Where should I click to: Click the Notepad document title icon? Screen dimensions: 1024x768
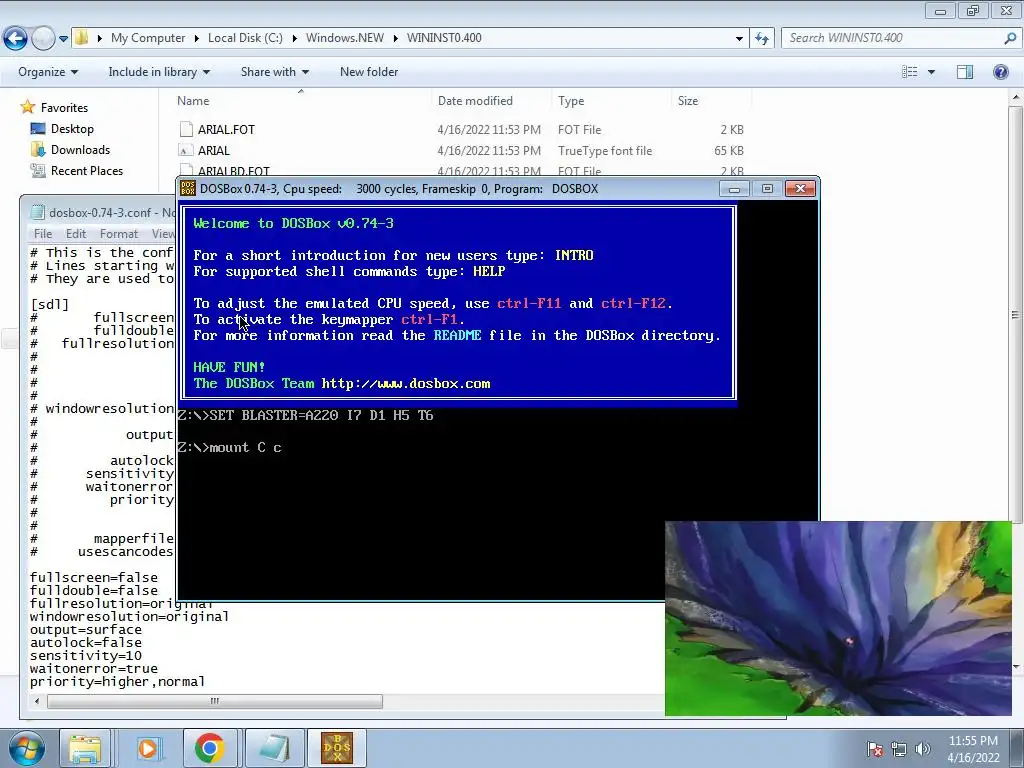tap(38, 212)
